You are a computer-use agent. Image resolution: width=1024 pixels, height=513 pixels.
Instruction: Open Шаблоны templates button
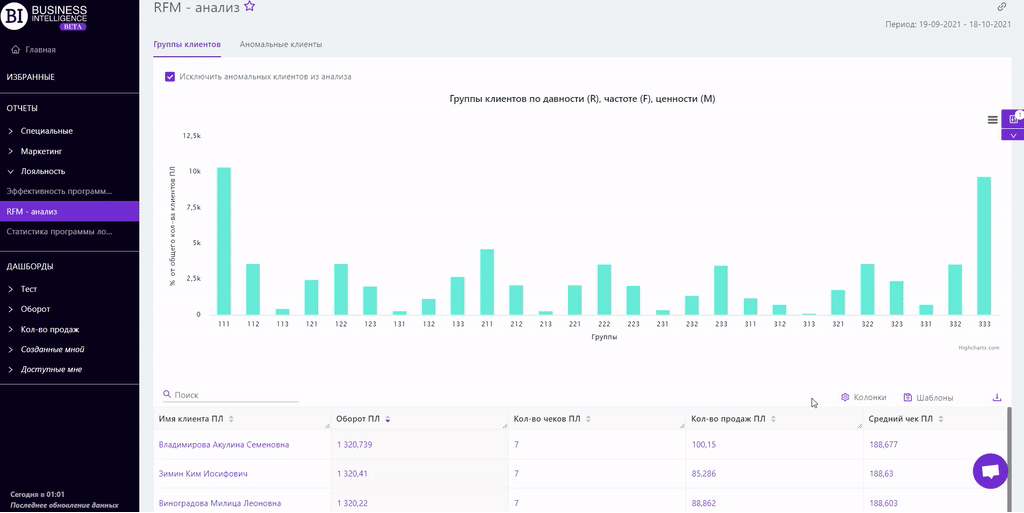click(x=927, y=397)
